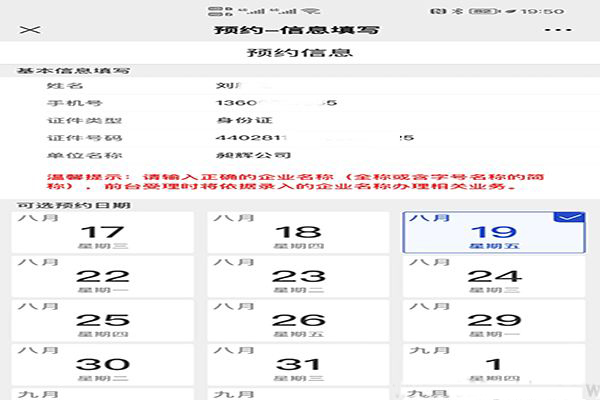Choose August 30 Tuesday date card
The width and height of the screenshot is (600, 400).
pyautogui.click(x=103, y=365)
